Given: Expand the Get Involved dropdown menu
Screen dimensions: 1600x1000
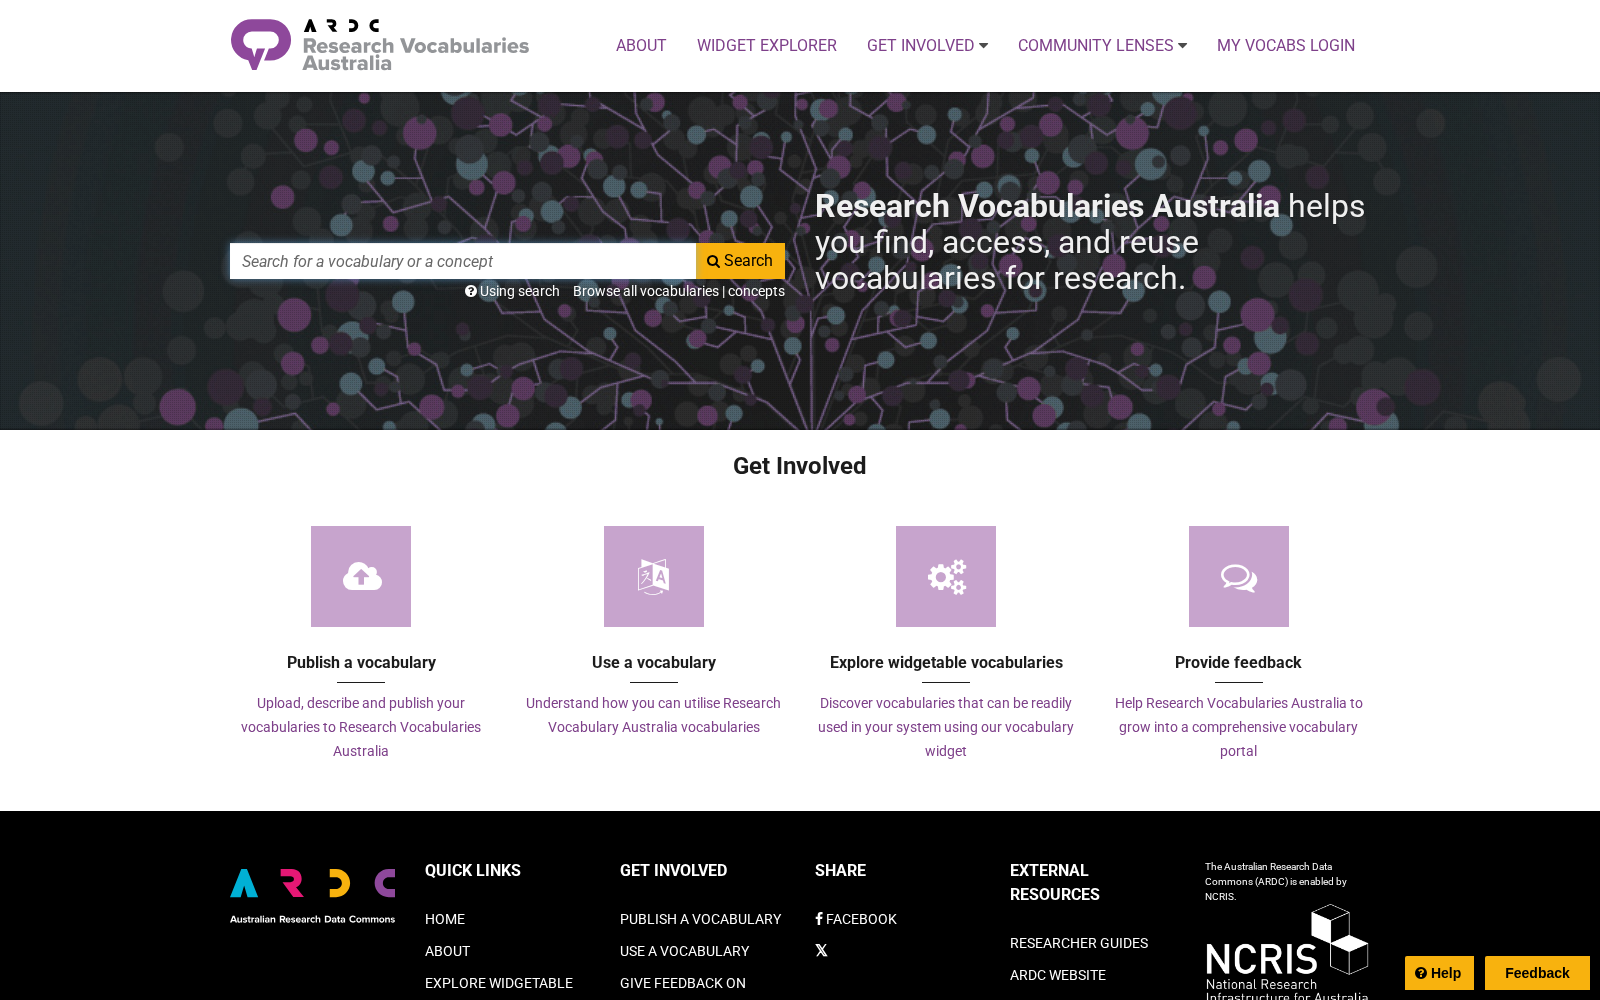Looking at the screenshot, I should tap(927, 45).
